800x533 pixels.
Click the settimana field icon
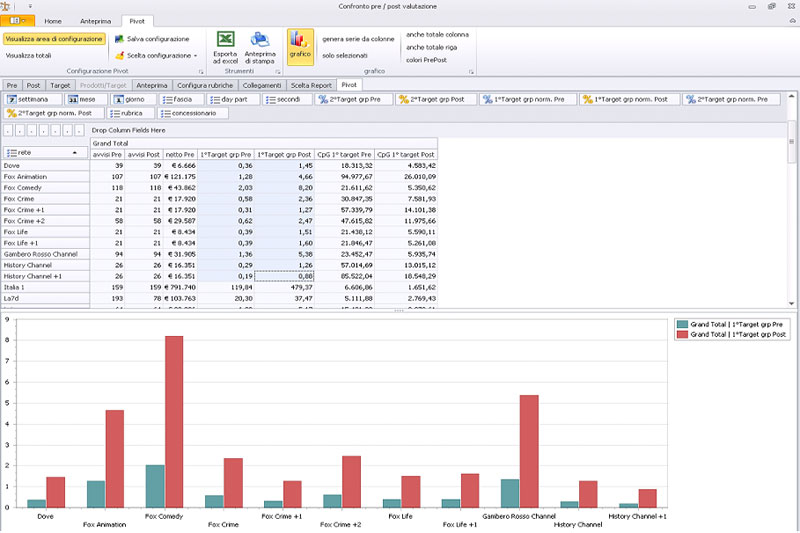11,99
